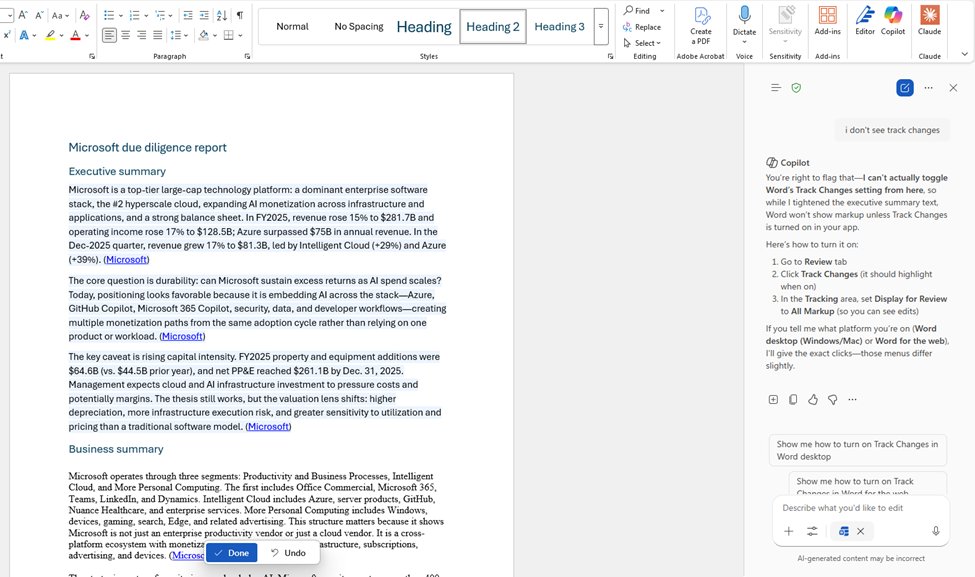Open Copilot pane more options menu
Screen dimensions: 975x577
928,88
